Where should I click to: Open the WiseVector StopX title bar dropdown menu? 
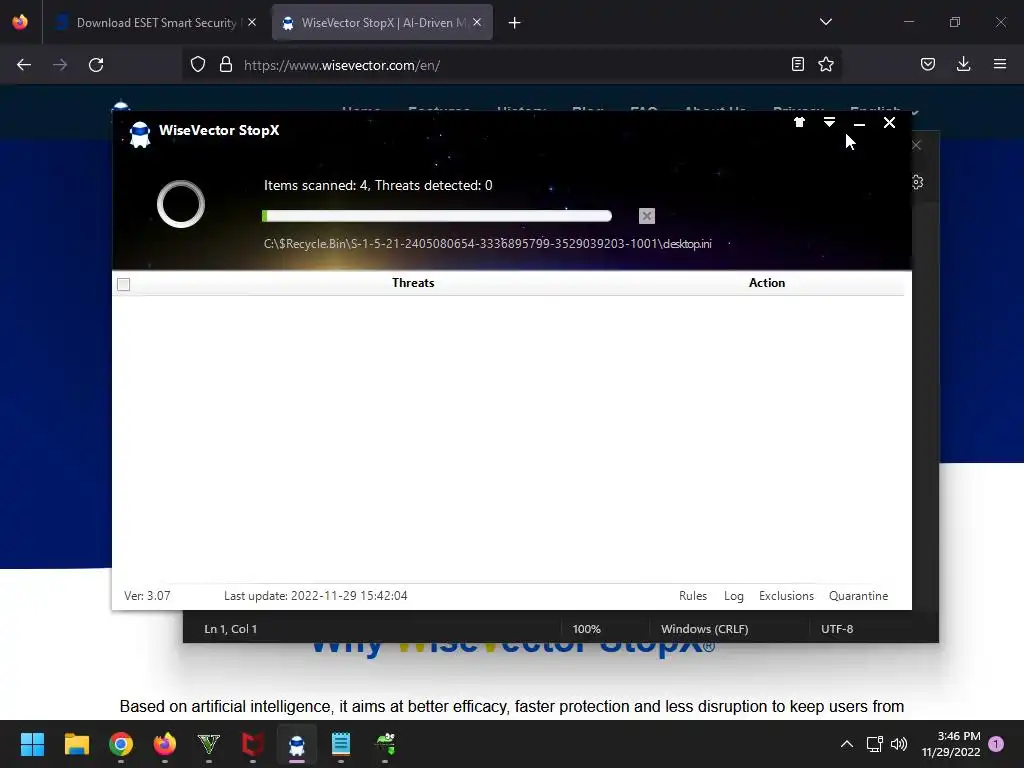click(829, 122)
